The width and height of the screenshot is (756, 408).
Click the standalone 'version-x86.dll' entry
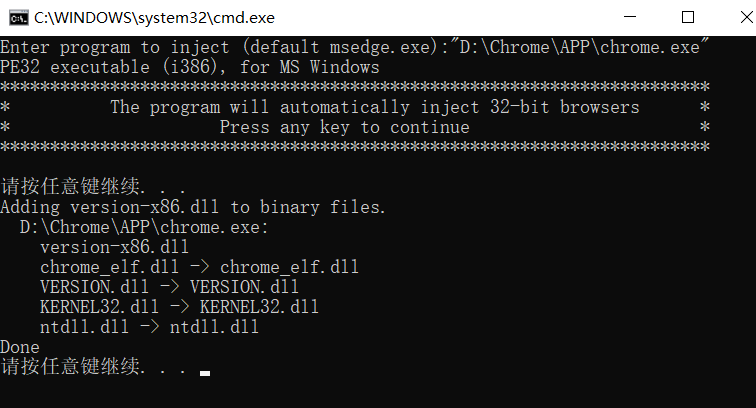click(114, 247)
